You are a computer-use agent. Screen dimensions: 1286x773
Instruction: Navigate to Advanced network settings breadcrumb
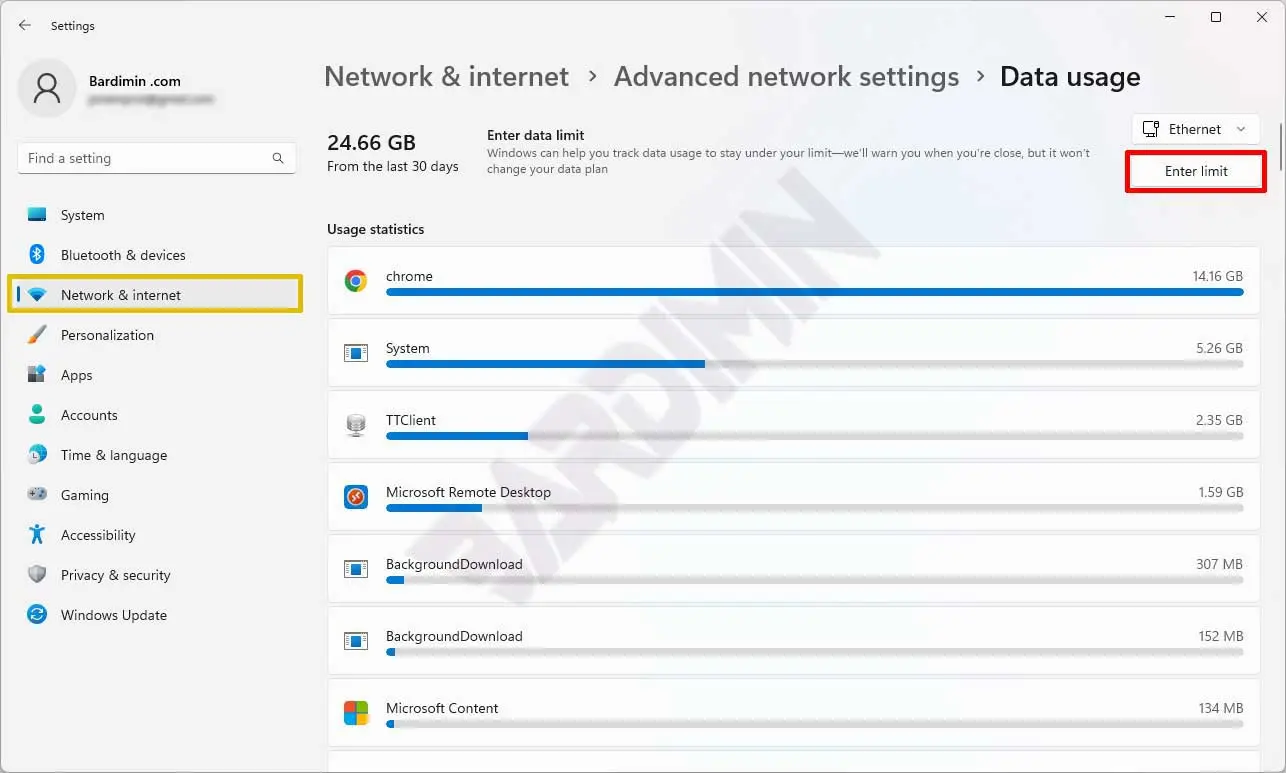click(786, 77)
